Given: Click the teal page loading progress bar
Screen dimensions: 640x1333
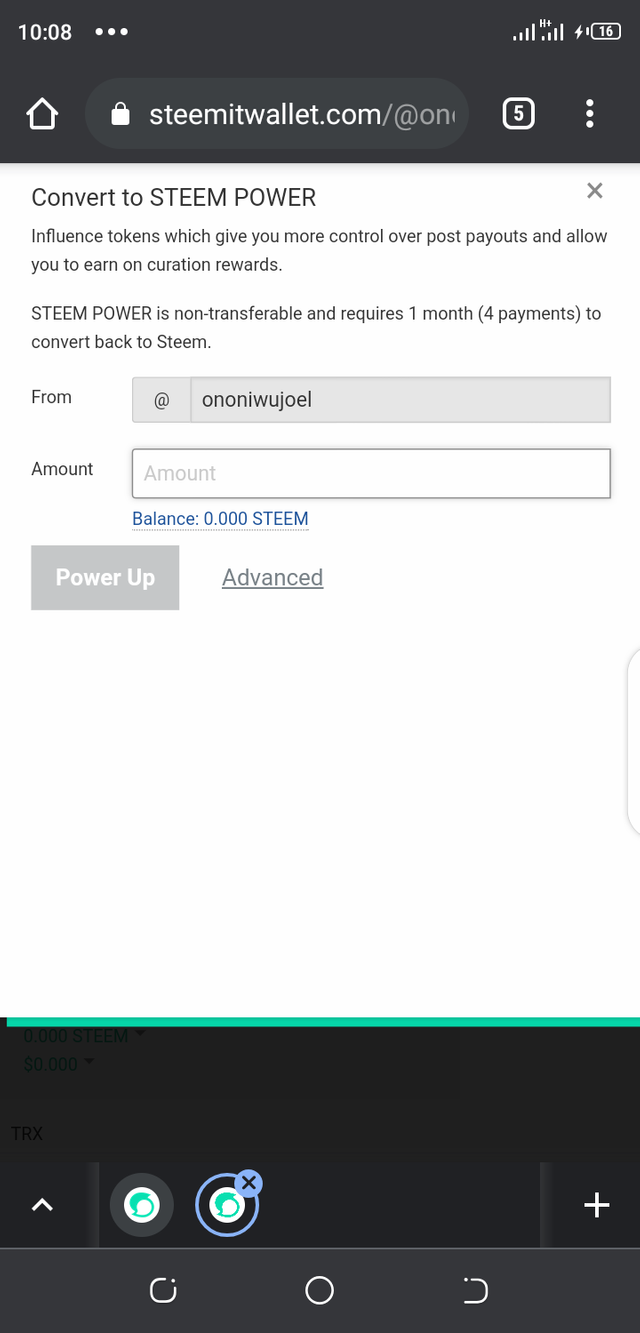Looking at the screenshot, I should tap(320, 1020).
